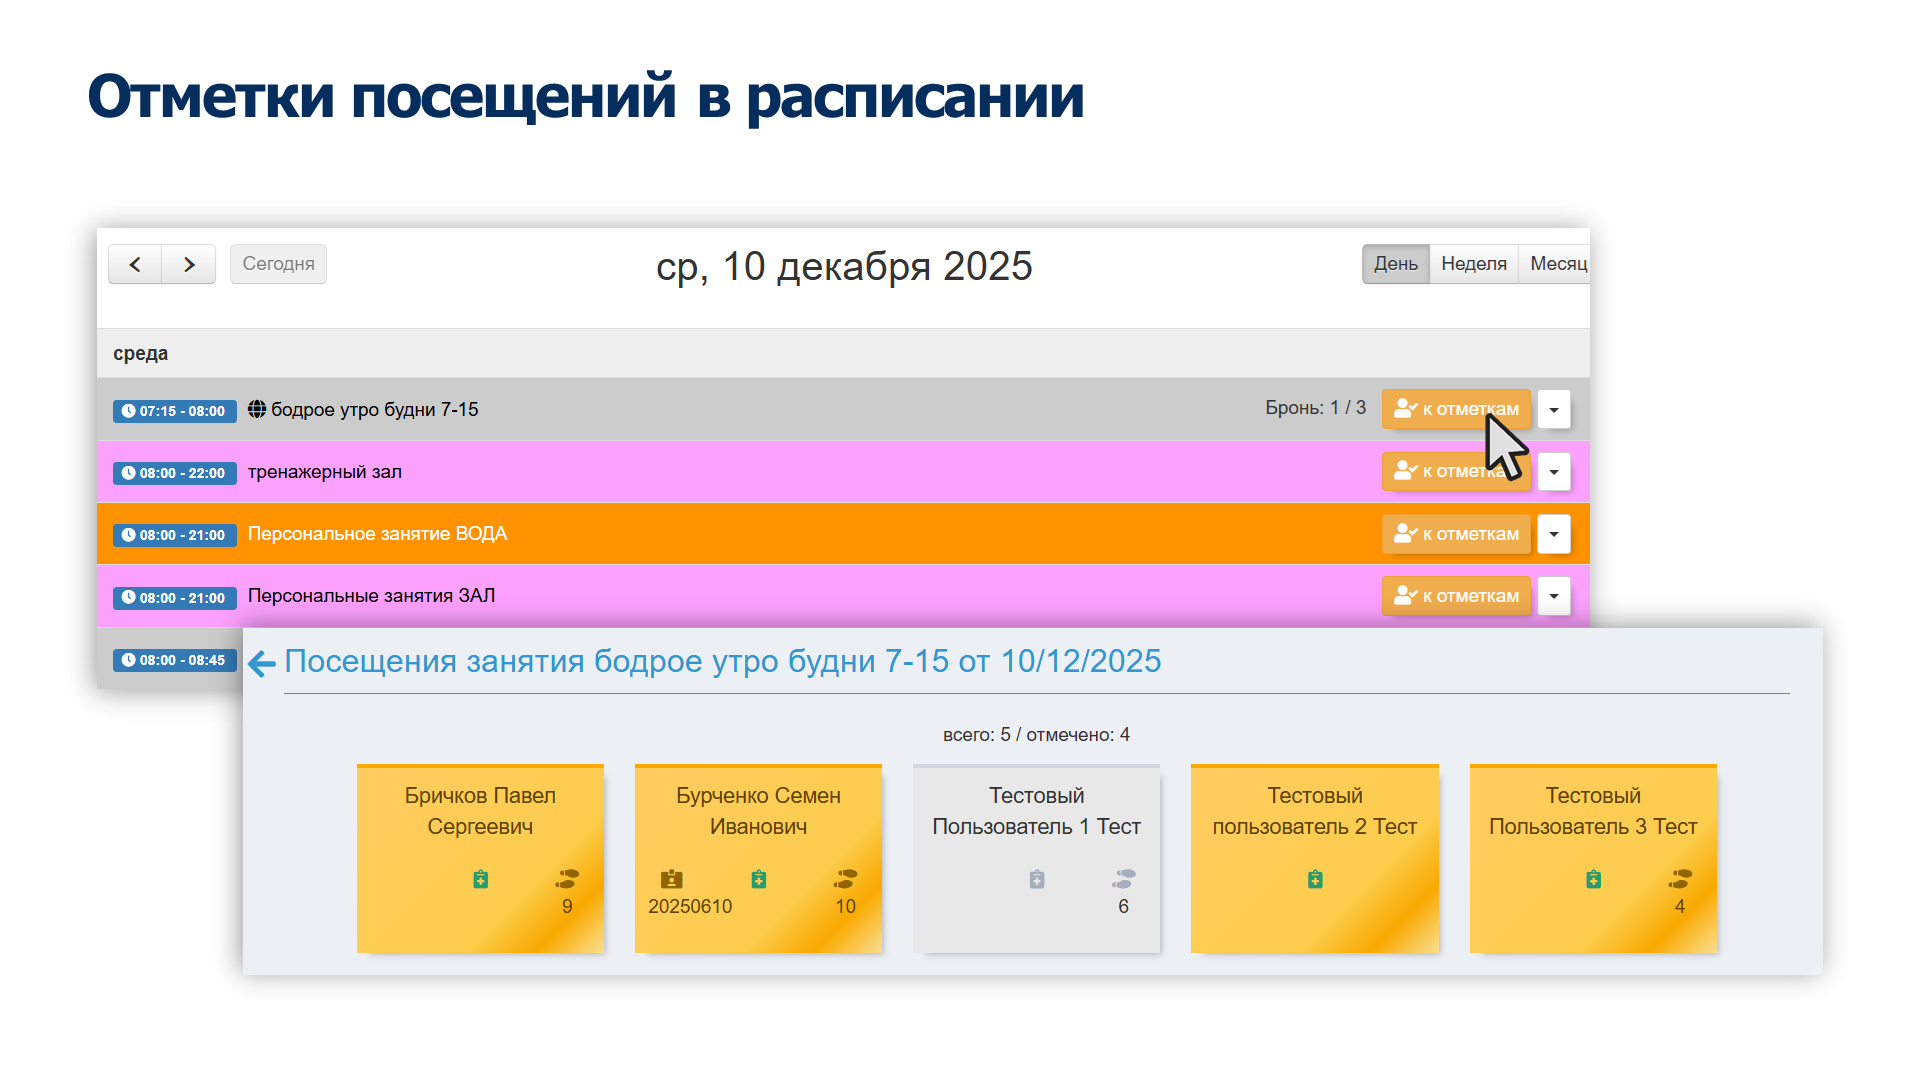Screen dimensions: 1920x1080
Task: Select the Бричков Павел Сергеевич card name
Action: (x=480, y=811)
